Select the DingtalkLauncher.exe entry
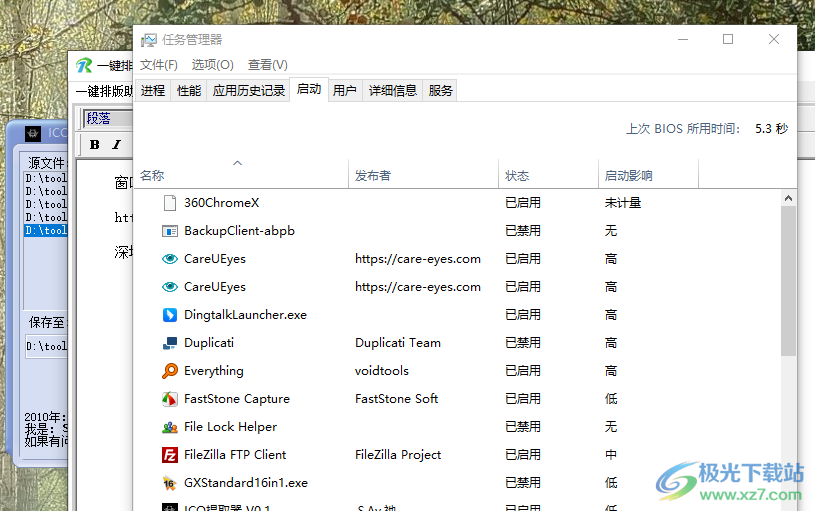 [x=245, y=315]
